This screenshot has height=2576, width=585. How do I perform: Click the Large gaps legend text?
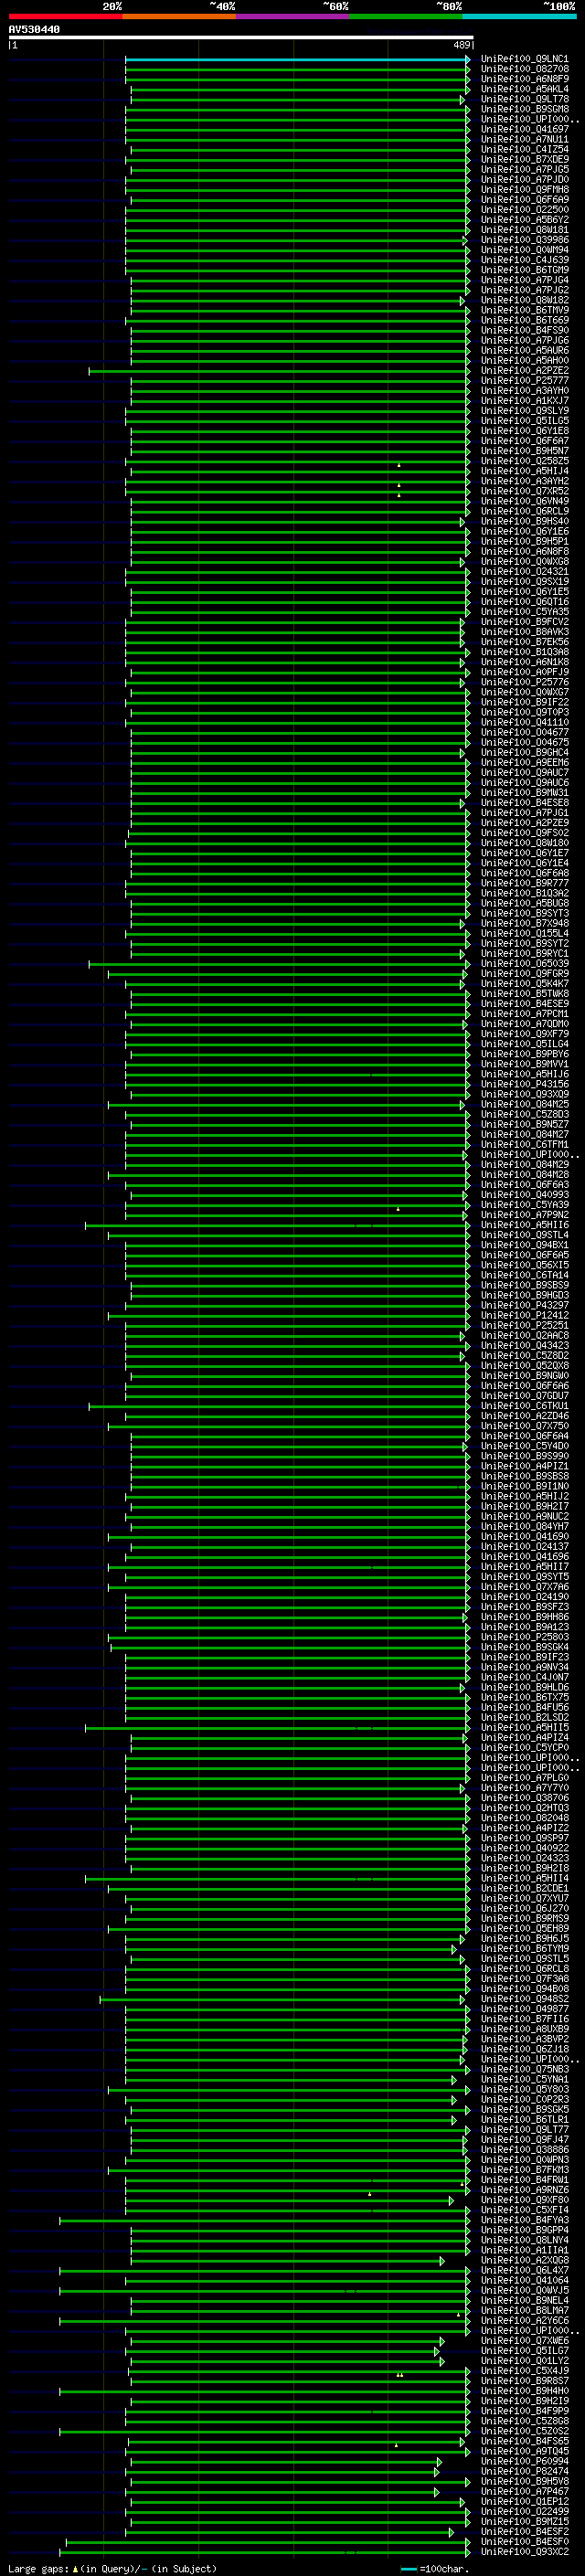point(112,2569)
